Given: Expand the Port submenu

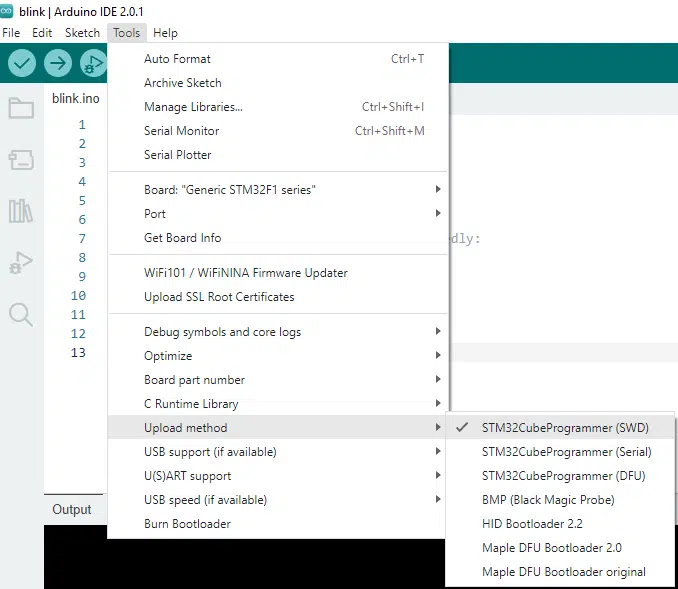Looking at the screenshot, I should pos(278,214).
